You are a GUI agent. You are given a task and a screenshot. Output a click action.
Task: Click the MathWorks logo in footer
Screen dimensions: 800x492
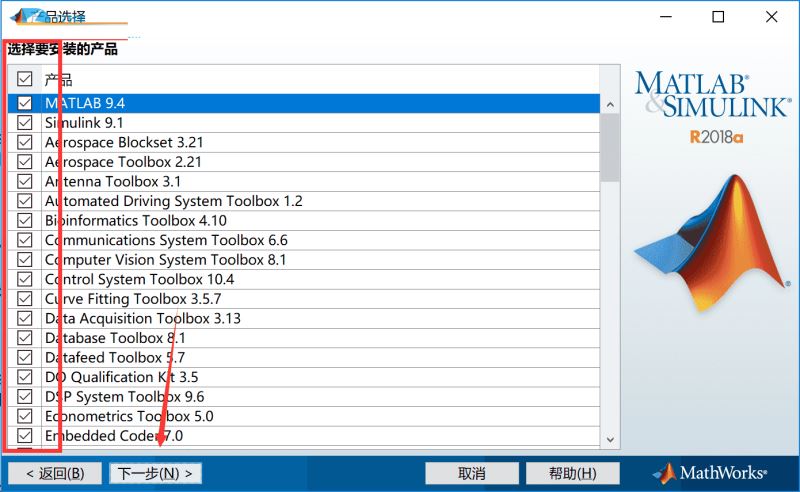tap(710, 473)
